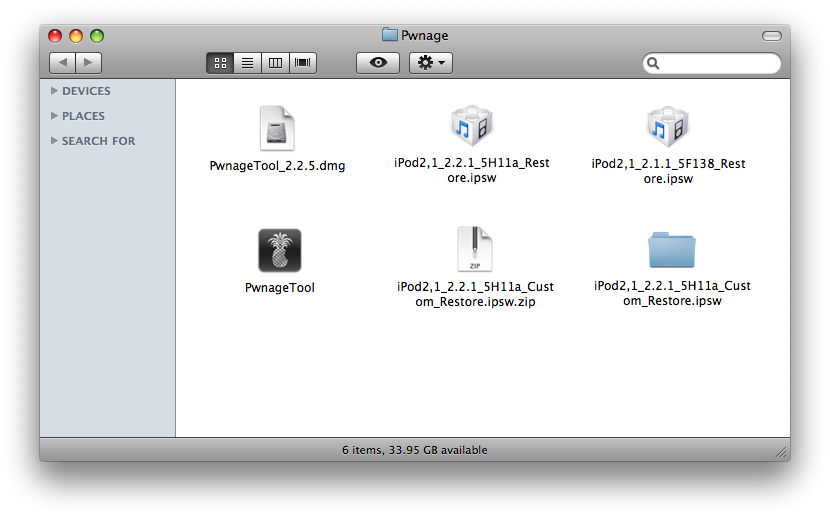Expand the DEVICES sidebar section
Viewport: 830px width, 516px height.
tap(54, 91)
